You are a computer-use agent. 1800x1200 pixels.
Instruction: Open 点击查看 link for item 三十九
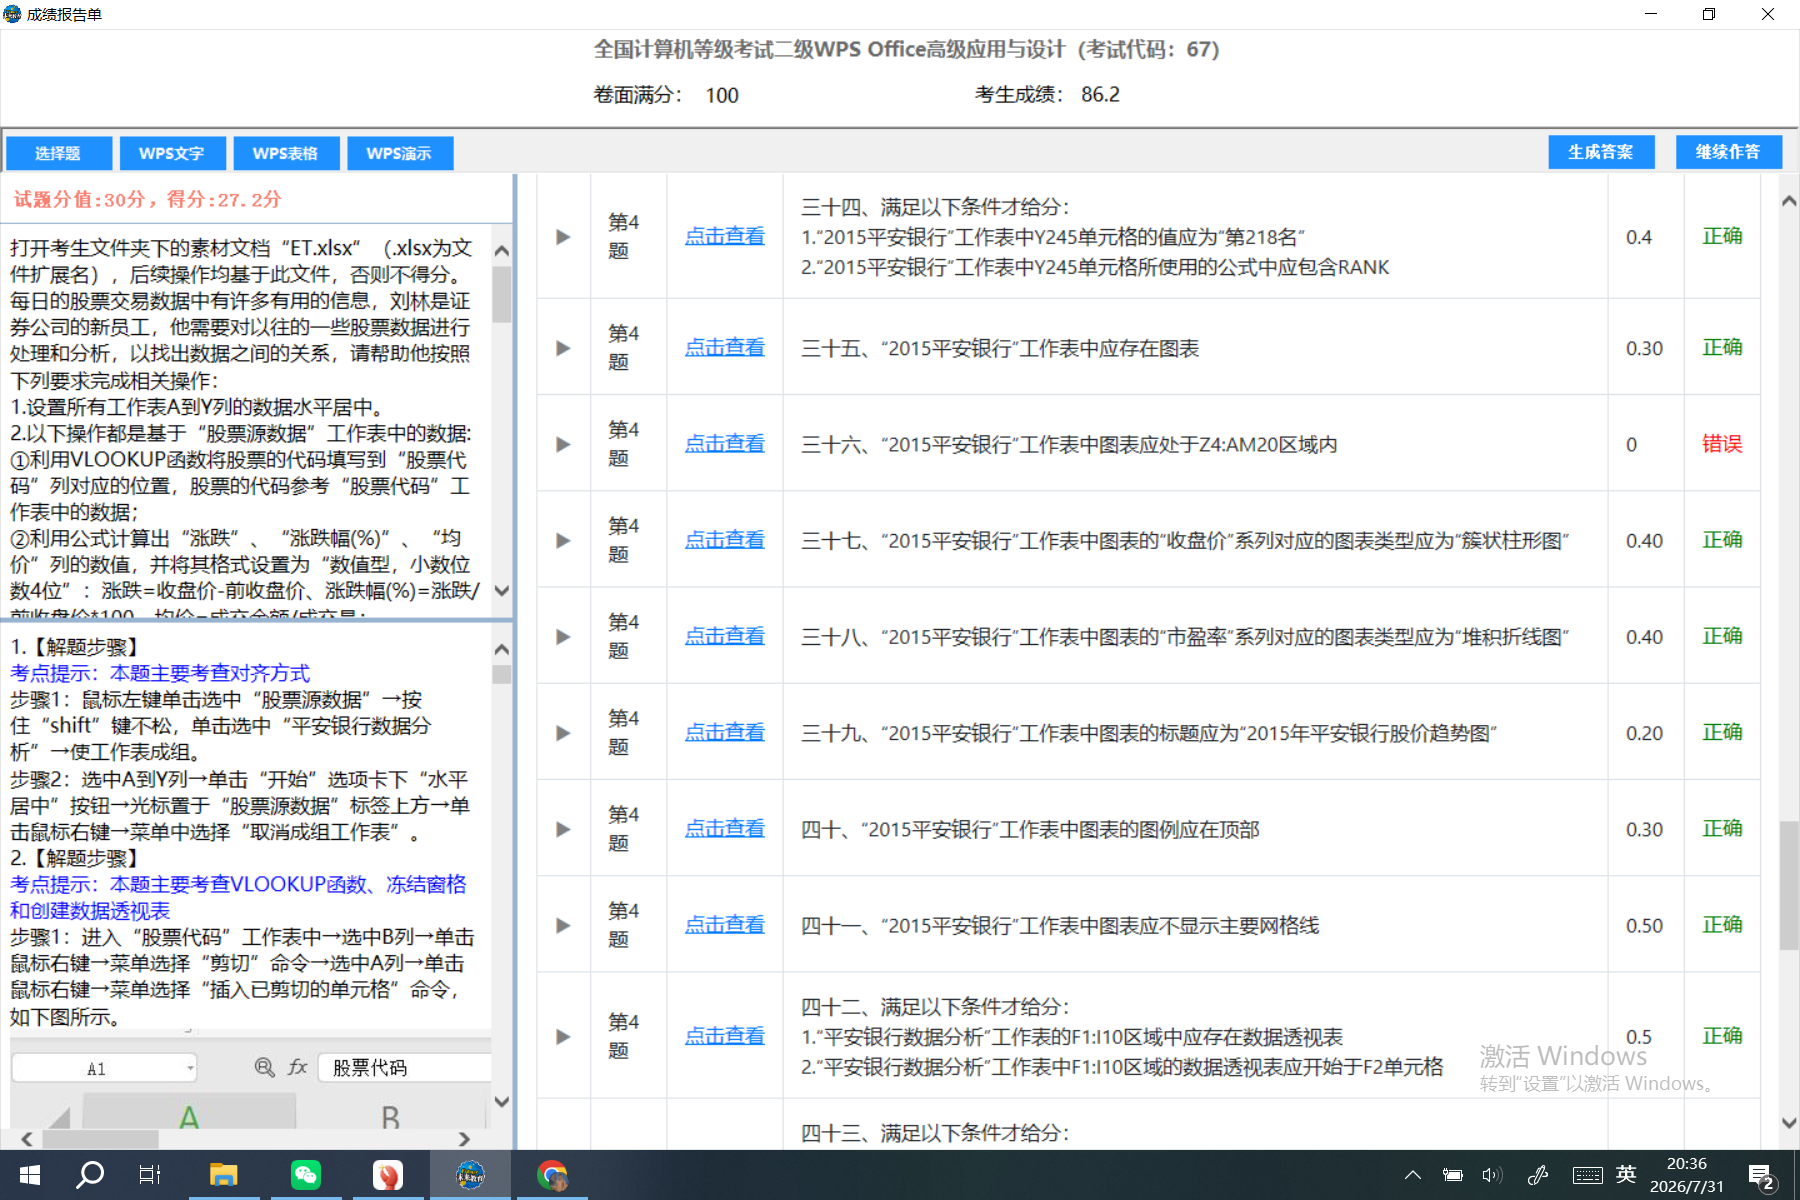pyautogui.click(x=725, y=733)
